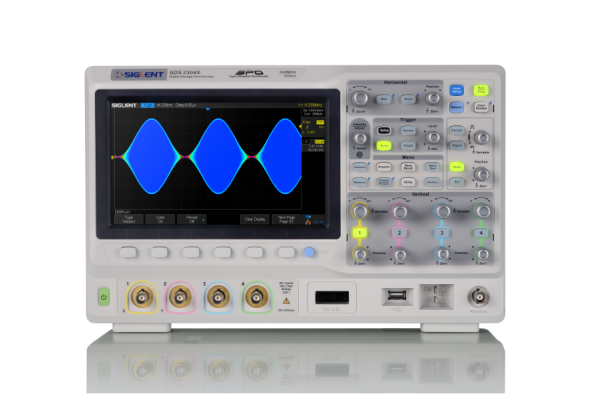600x400 pixels.
Task: Click on-screen Next Page item
Action: click(286, 219)
